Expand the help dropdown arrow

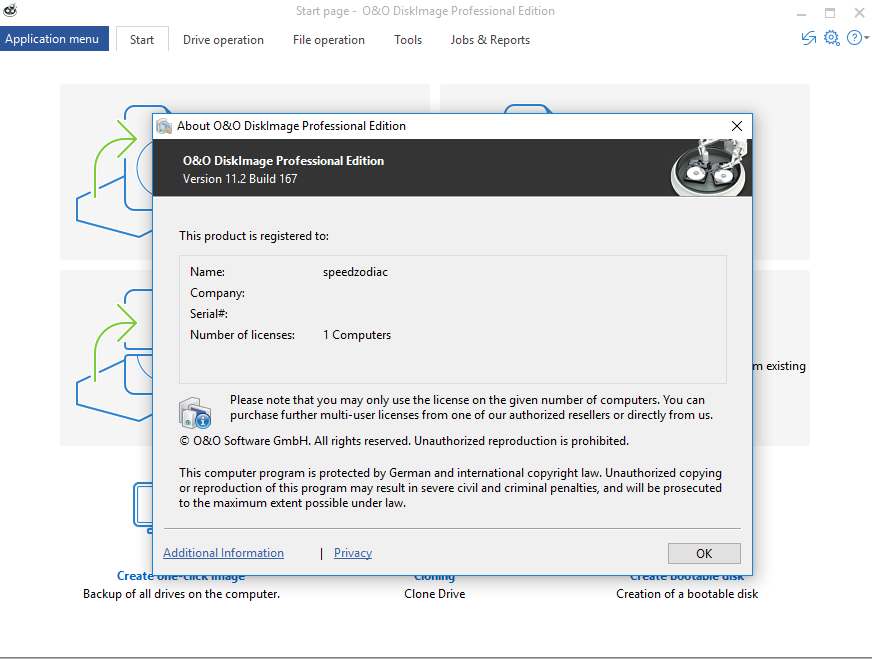(866, 38)
